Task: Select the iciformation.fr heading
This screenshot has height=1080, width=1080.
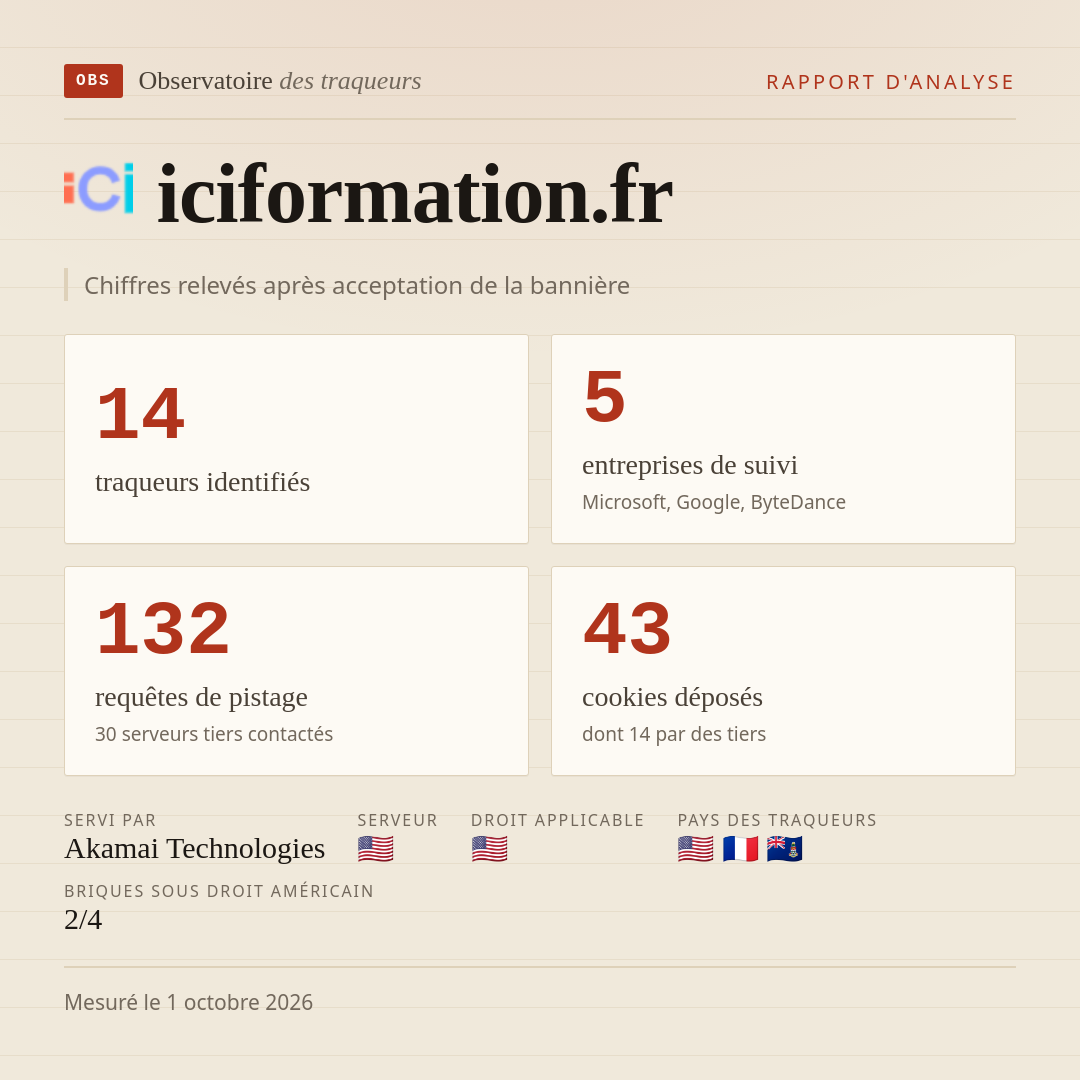Action: tap(415, 194)
